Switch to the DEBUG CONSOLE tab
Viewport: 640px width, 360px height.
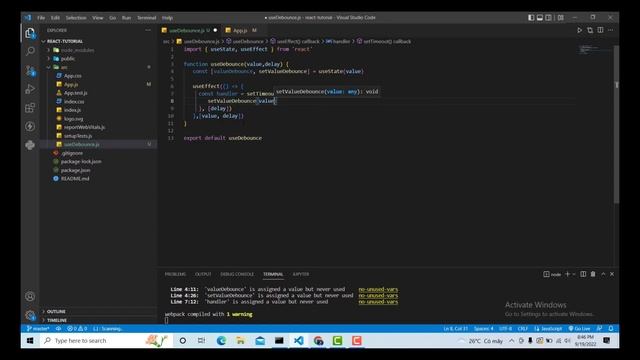tap(237, 274)
